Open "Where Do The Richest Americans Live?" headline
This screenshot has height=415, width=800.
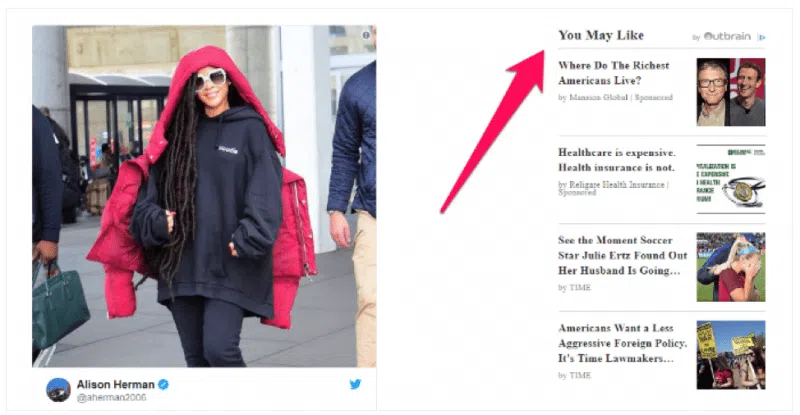(613, 73)
